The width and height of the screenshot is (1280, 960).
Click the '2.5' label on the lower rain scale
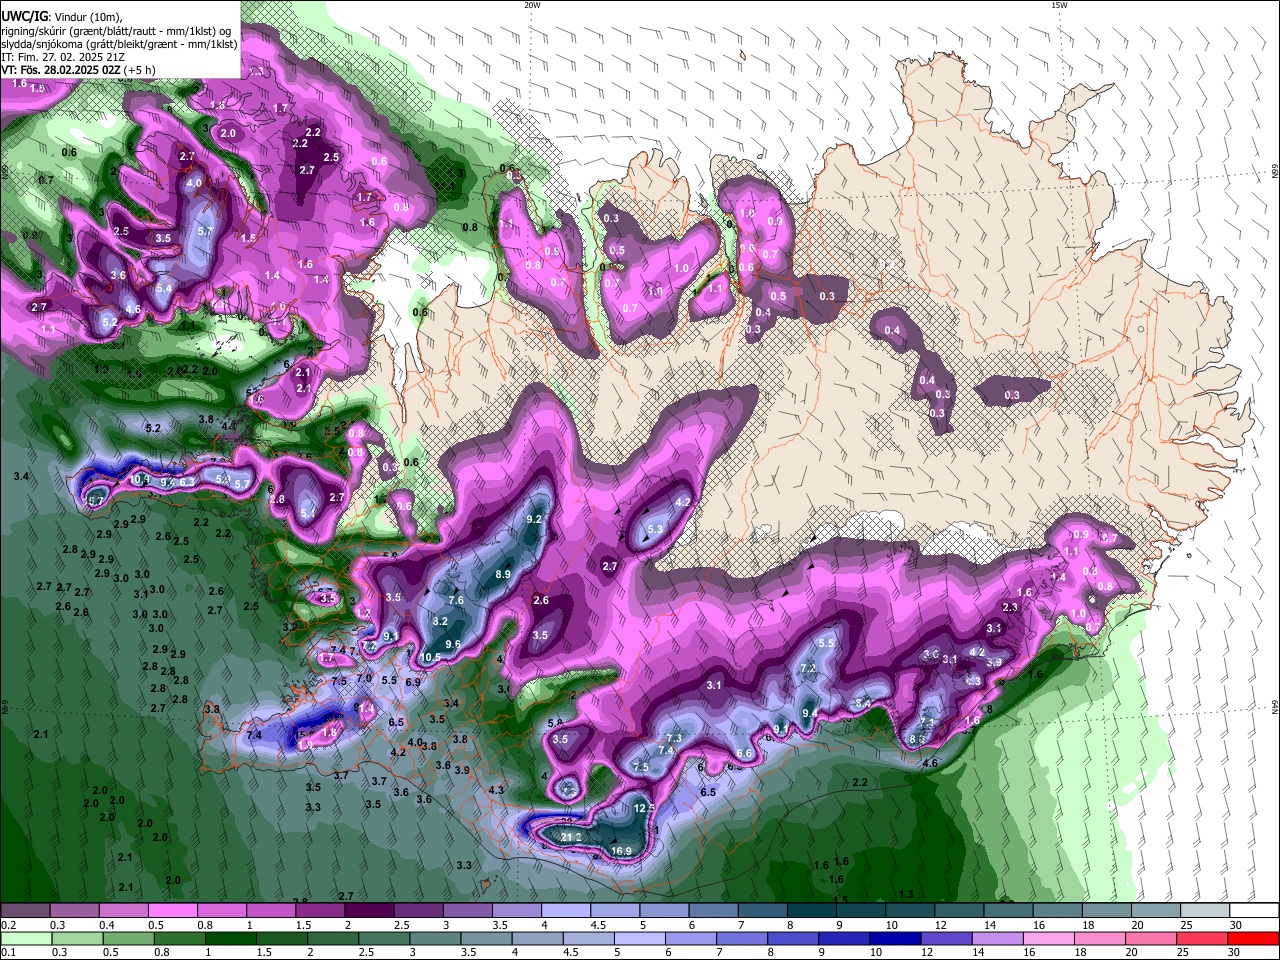[365, 953]
